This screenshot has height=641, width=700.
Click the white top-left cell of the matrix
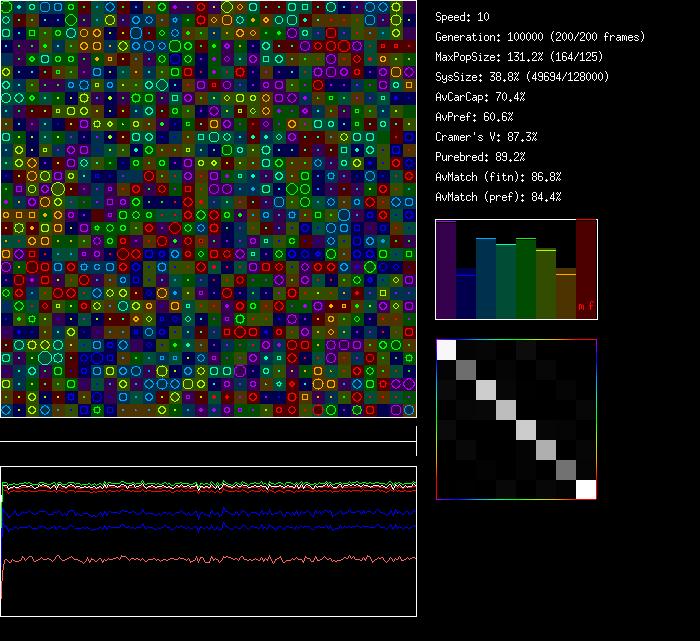(446, 349)
